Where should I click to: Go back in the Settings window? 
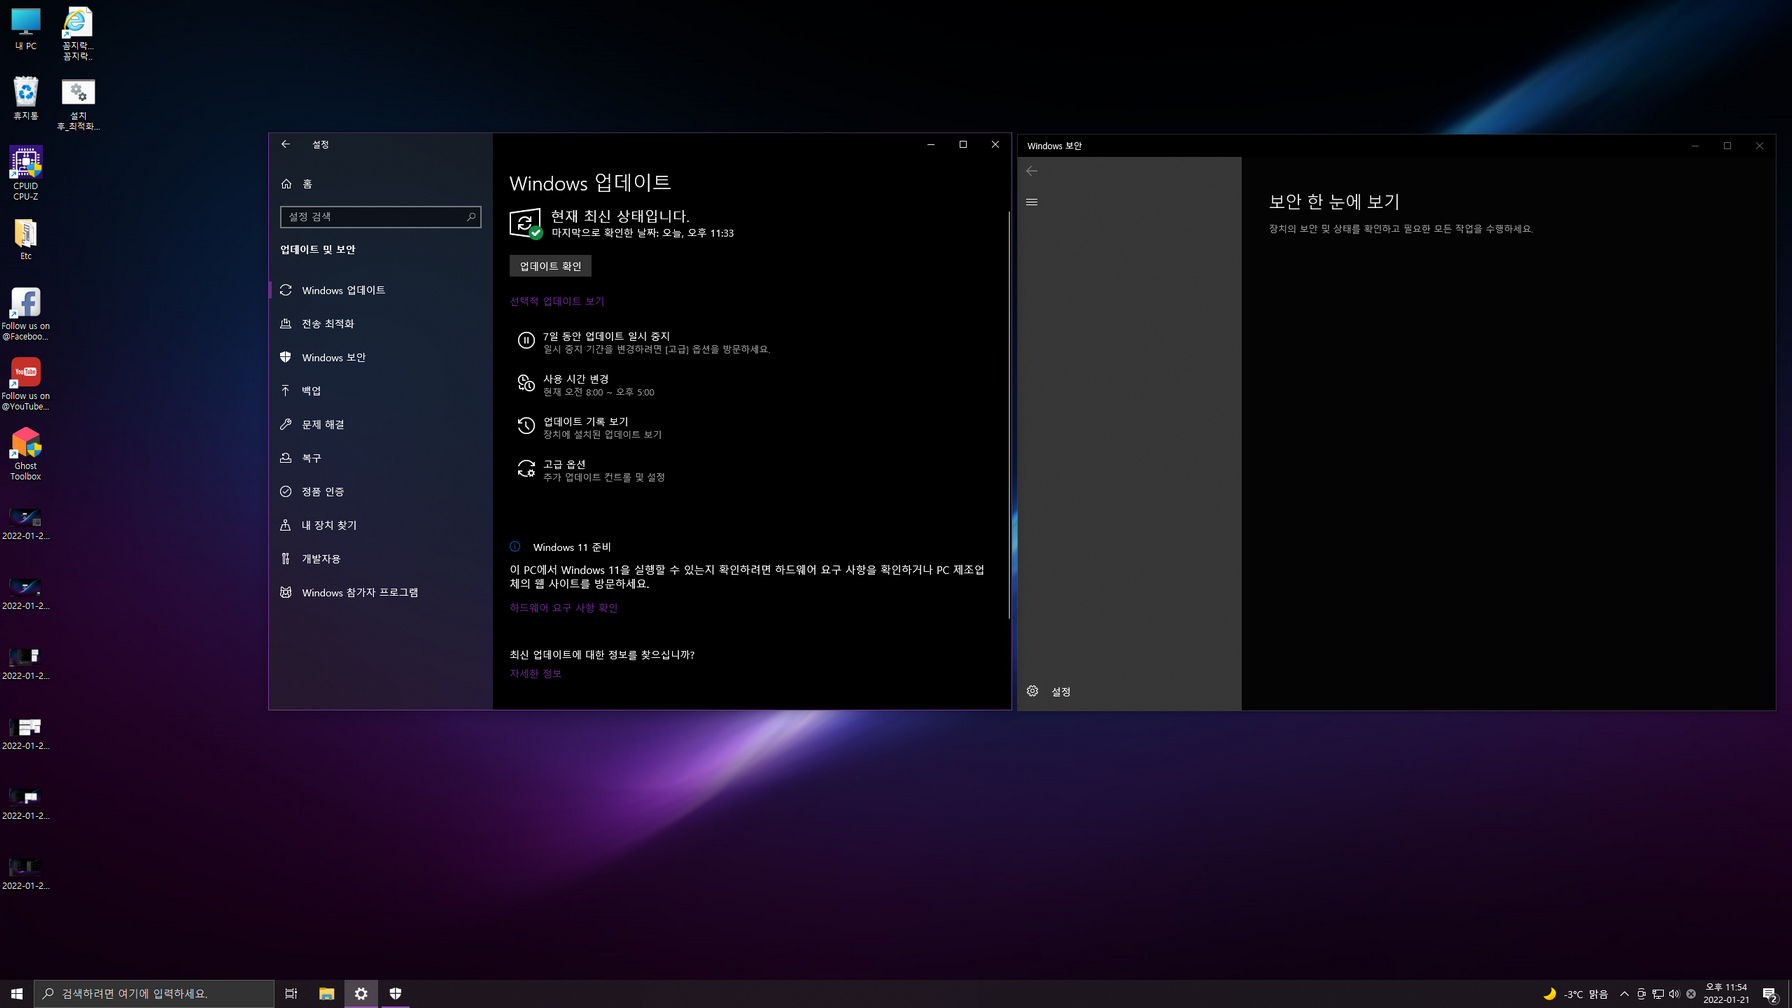click(286, 144)
